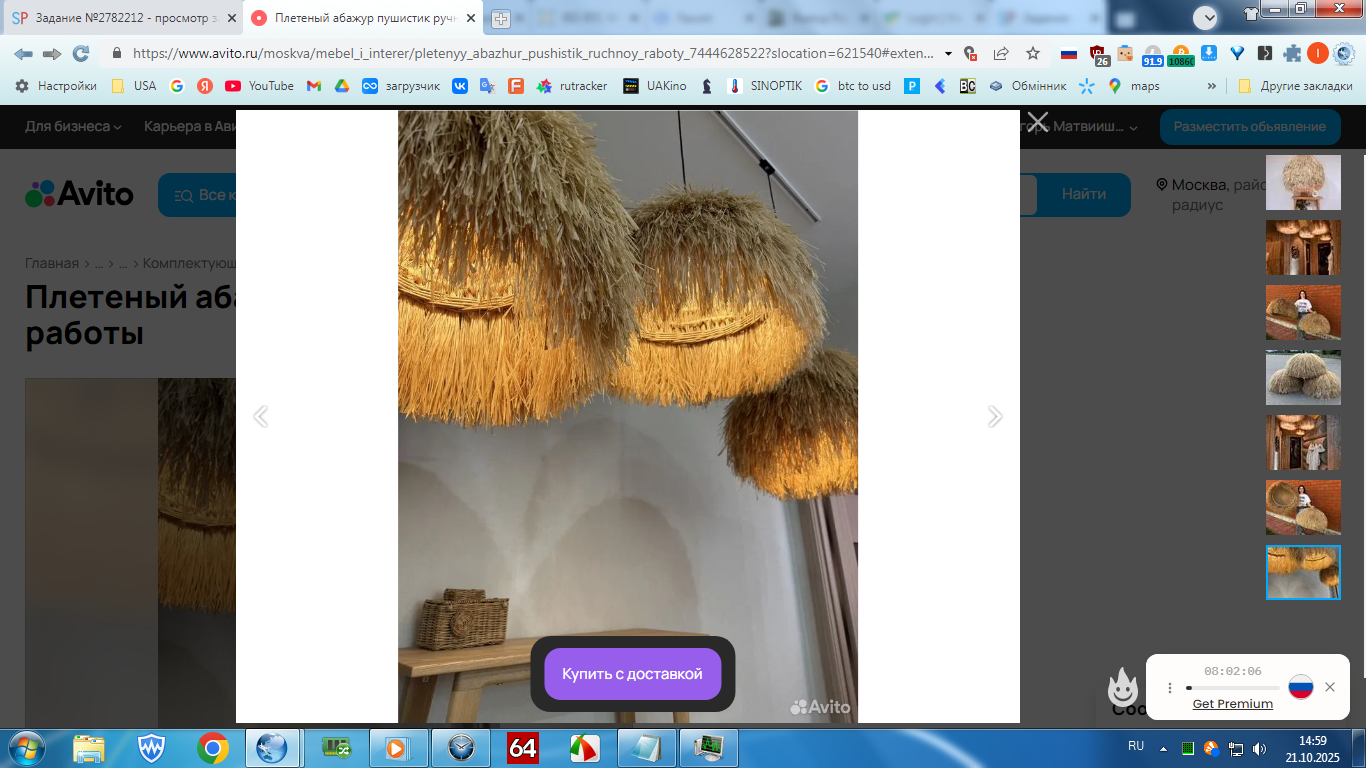Close the VPN timer popup

click(1330, 687)
